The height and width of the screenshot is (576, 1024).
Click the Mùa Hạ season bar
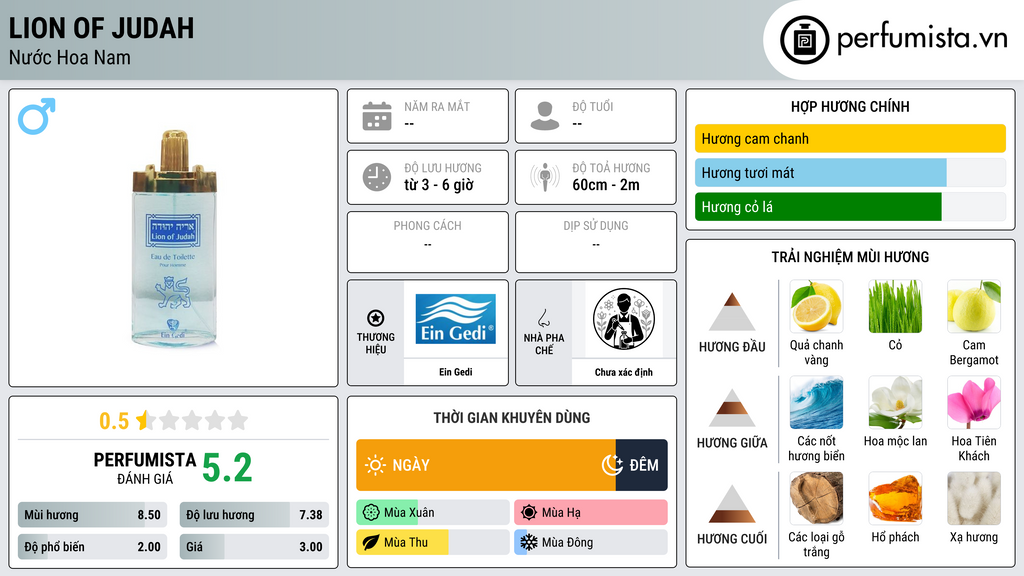pyautogui.click(x=591, y=513)
